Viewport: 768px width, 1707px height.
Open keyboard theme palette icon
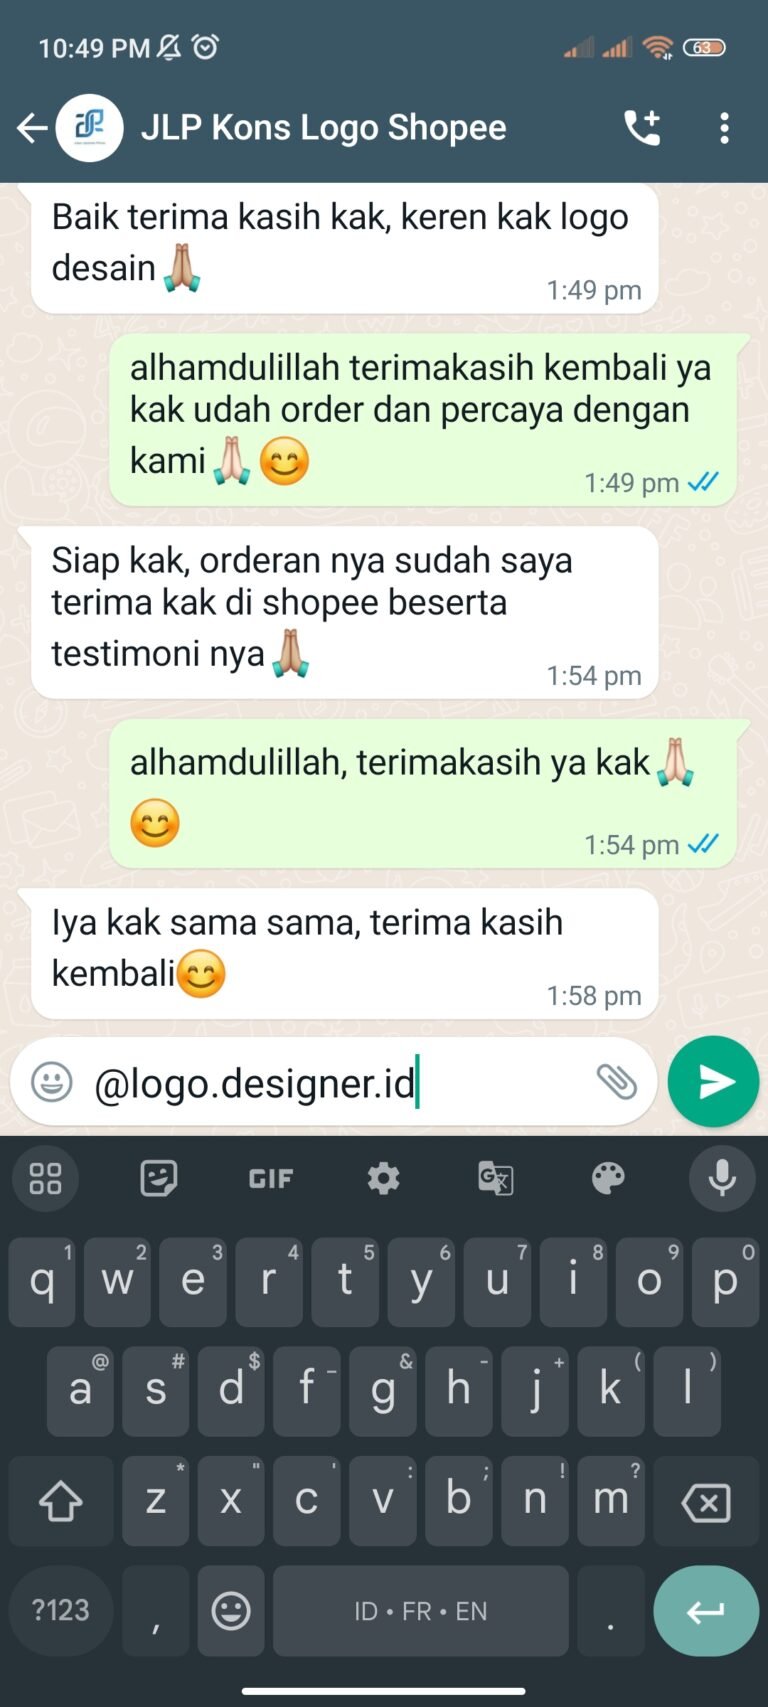click(x=608, y=1179)
